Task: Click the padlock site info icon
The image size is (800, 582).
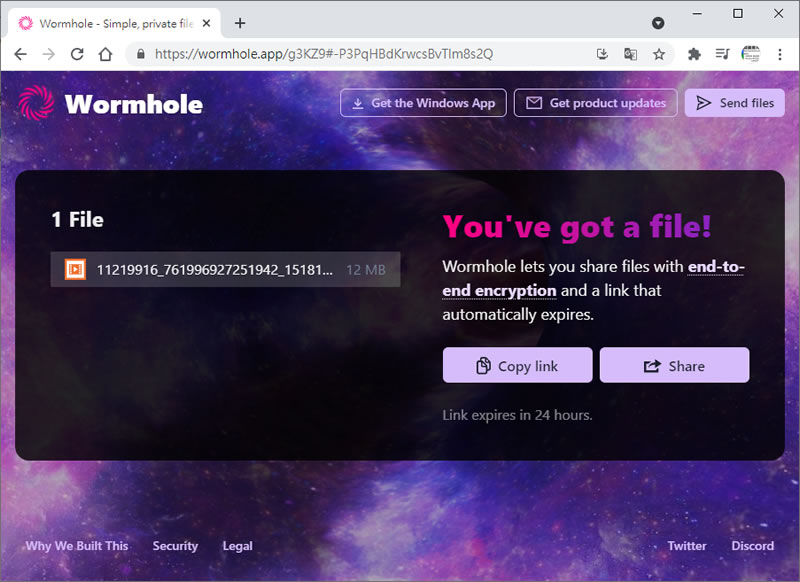Action: (141, 54)
